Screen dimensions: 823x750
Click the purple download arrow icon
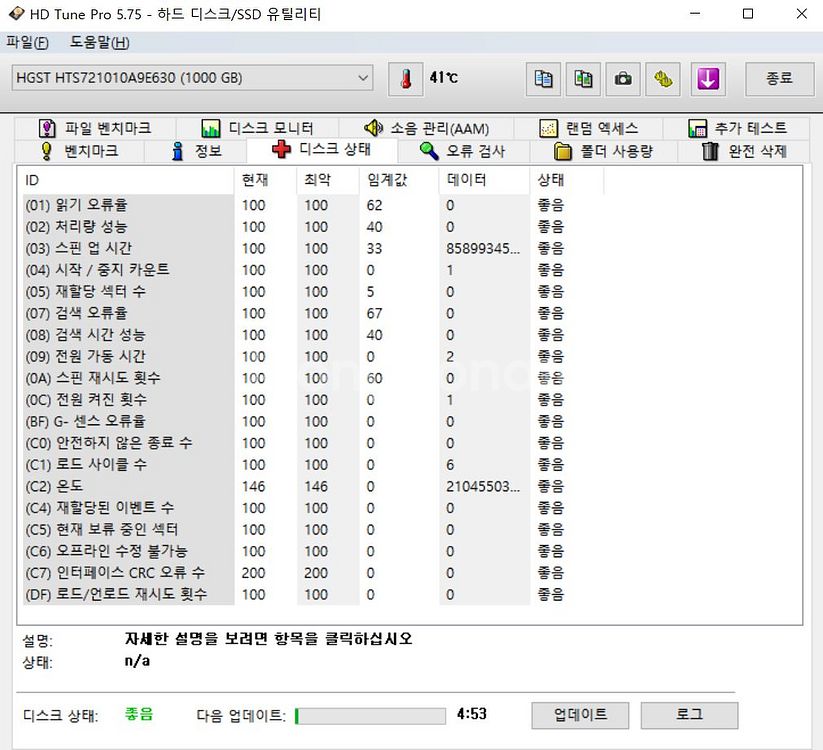[708, 79]
